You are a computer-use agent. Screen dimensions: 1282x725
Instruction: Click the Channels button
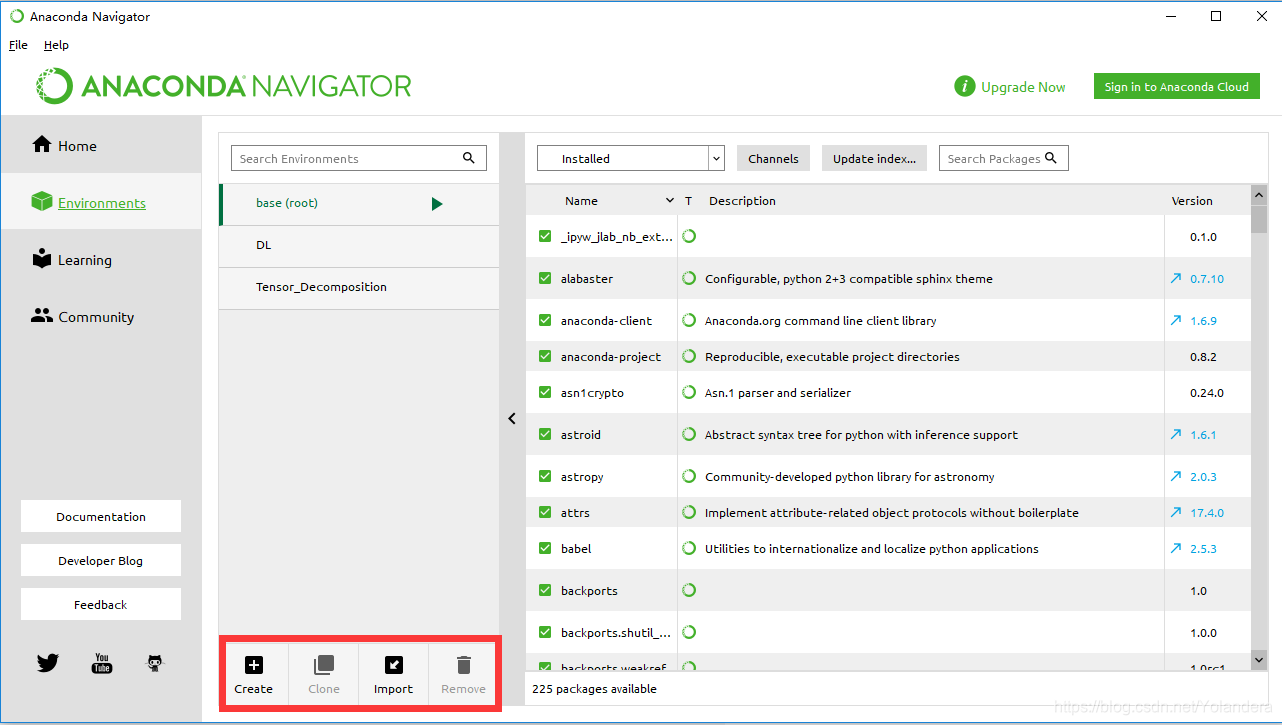(773, 158)
